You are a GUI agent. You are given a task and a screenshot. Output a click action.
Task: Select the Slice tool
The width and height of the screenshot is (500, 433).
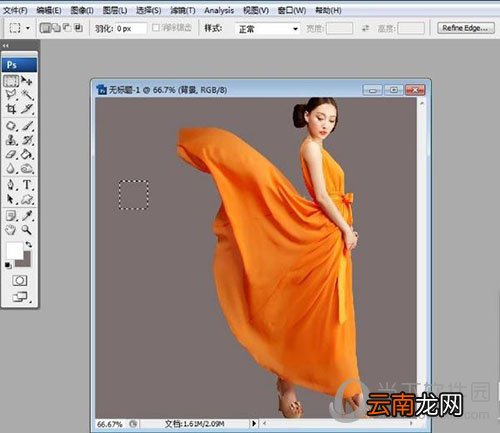(27, 109)
